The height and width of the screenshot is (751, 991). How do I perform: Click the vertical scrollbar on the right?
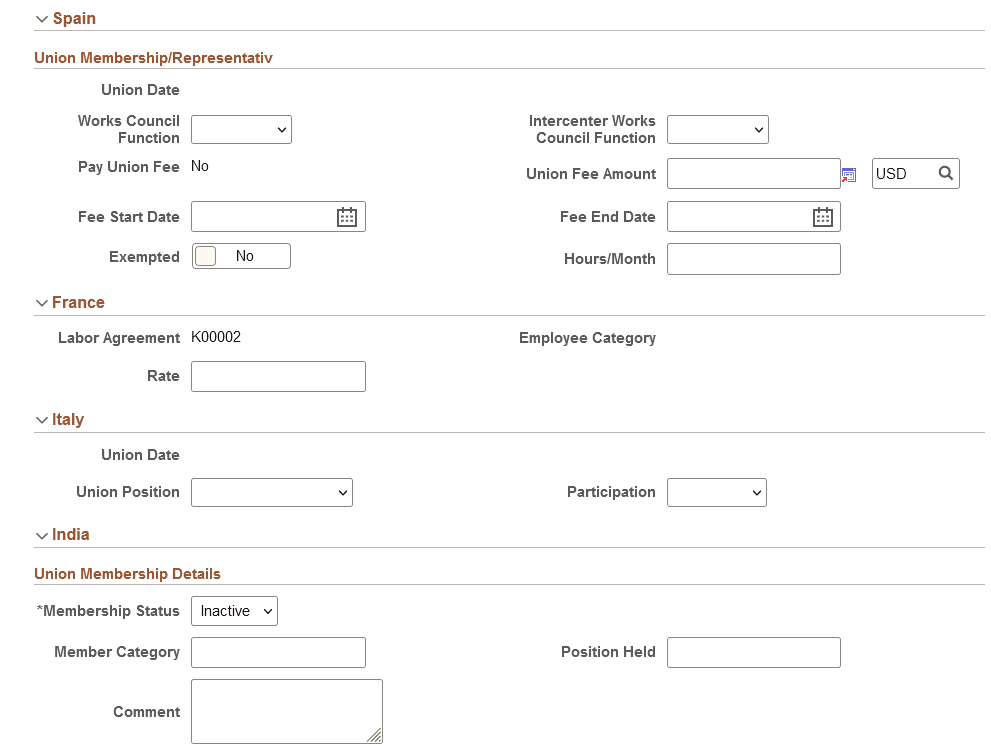986,375
